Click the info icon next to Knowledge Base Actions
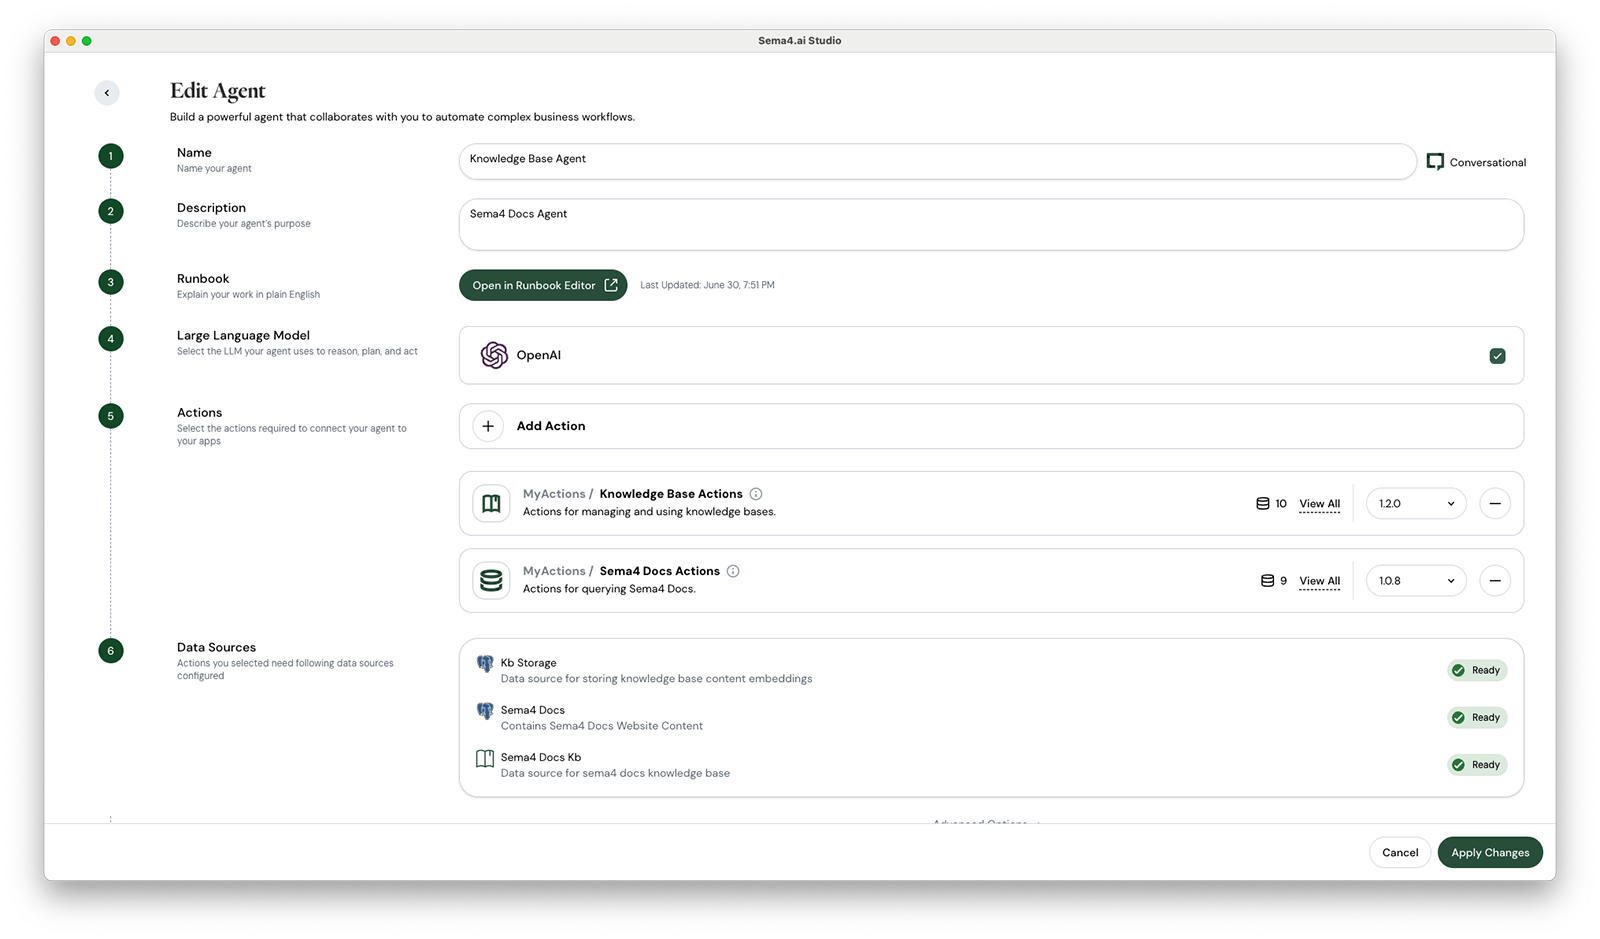1600x939 pixels. point(756,494)
